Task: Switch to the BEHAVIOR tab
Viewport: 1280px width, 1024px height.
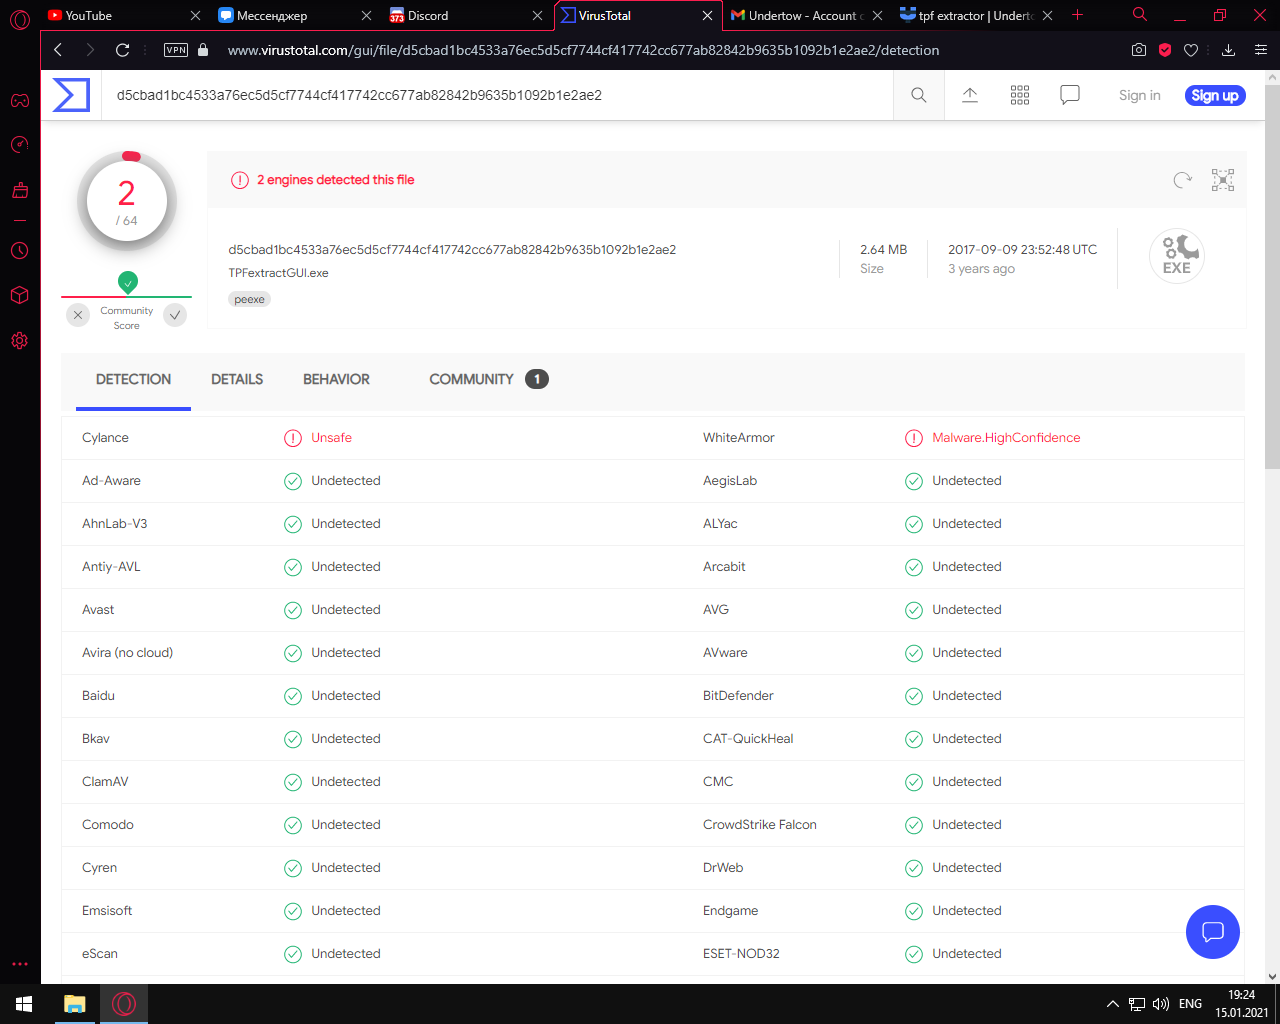Action: (336, 379)
